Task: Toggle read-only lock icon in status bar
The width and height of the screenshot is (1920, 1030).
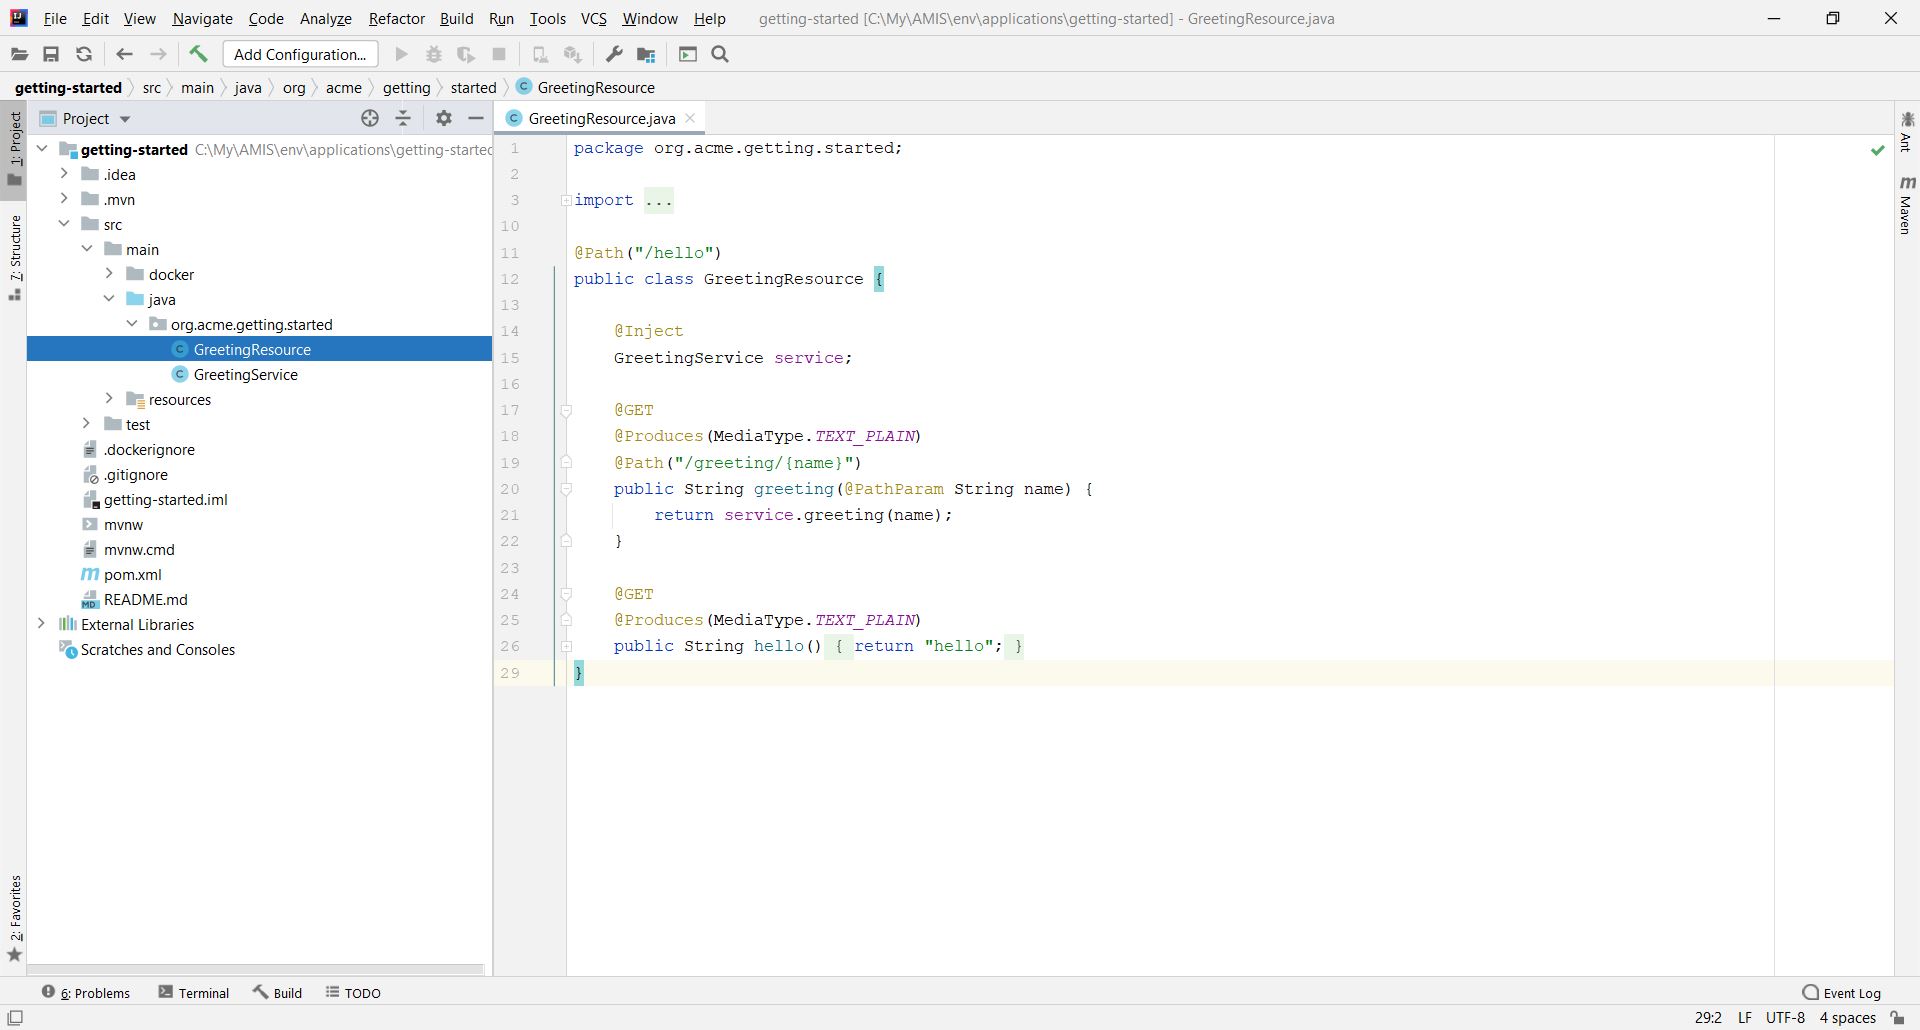Action: [x=1897, y=1018]
